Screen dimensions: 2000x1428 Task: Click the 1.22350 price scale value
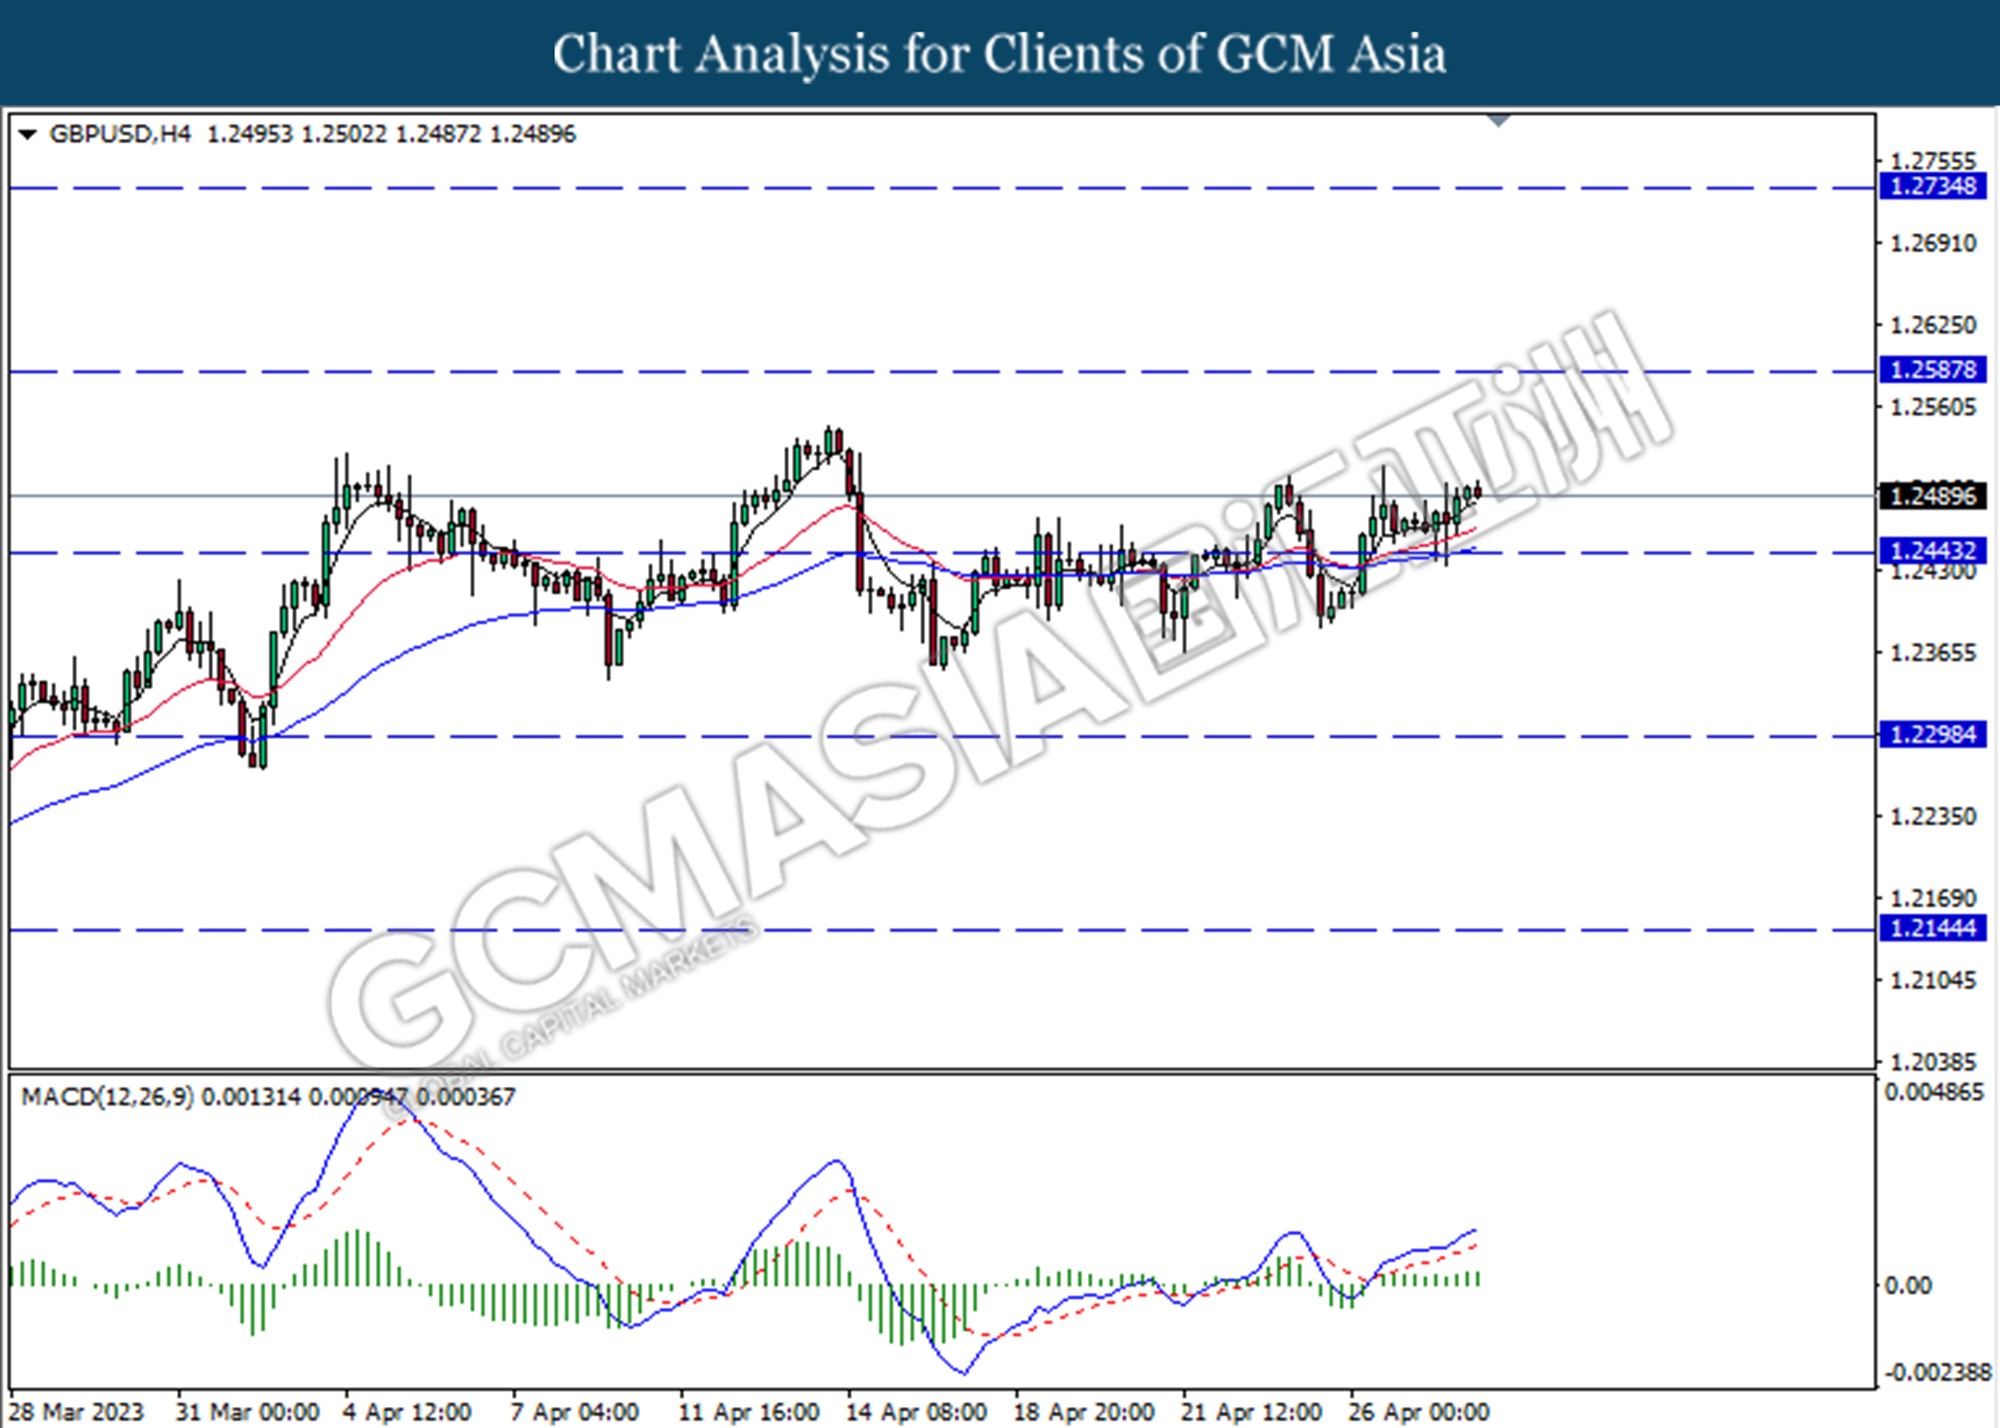1933,817
